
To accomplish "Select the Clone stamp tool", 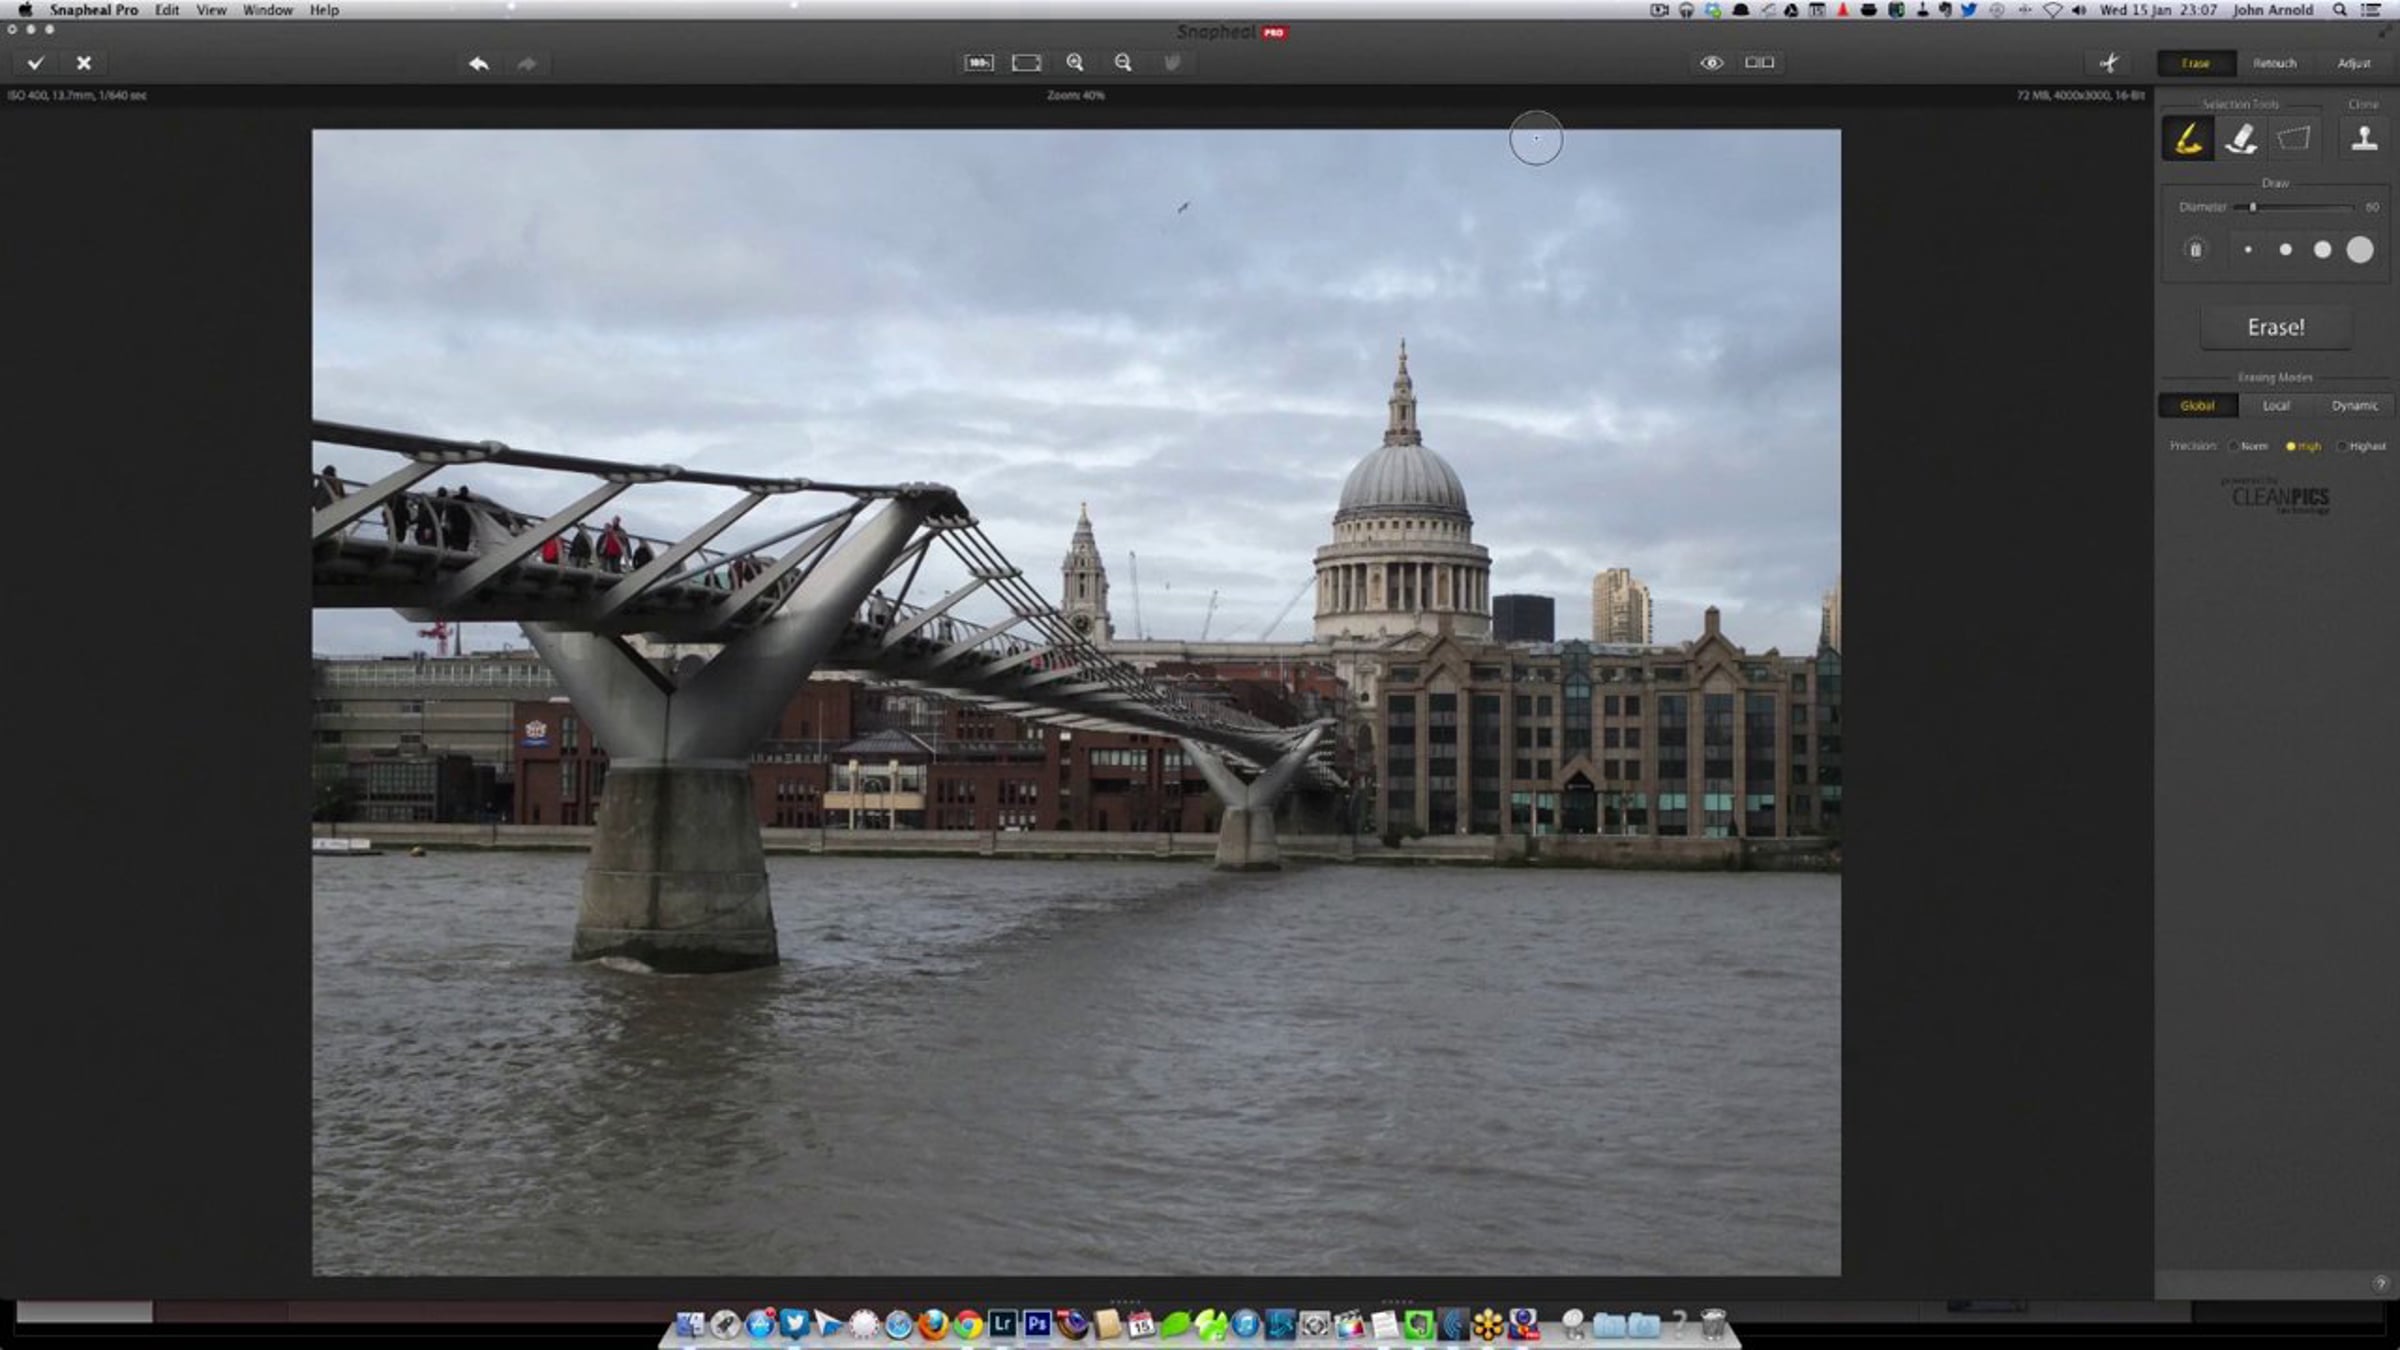I will point(2364,138).
